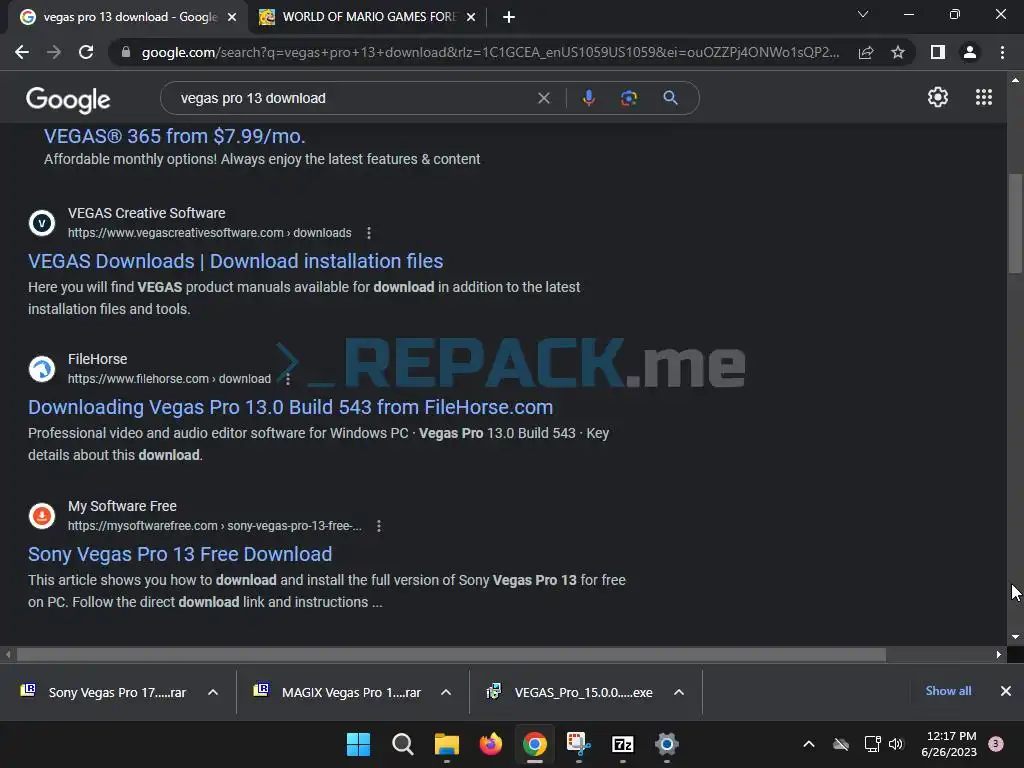
Task: Open 7-Zip from the taskbar
Action: click(x=622, y=744)
